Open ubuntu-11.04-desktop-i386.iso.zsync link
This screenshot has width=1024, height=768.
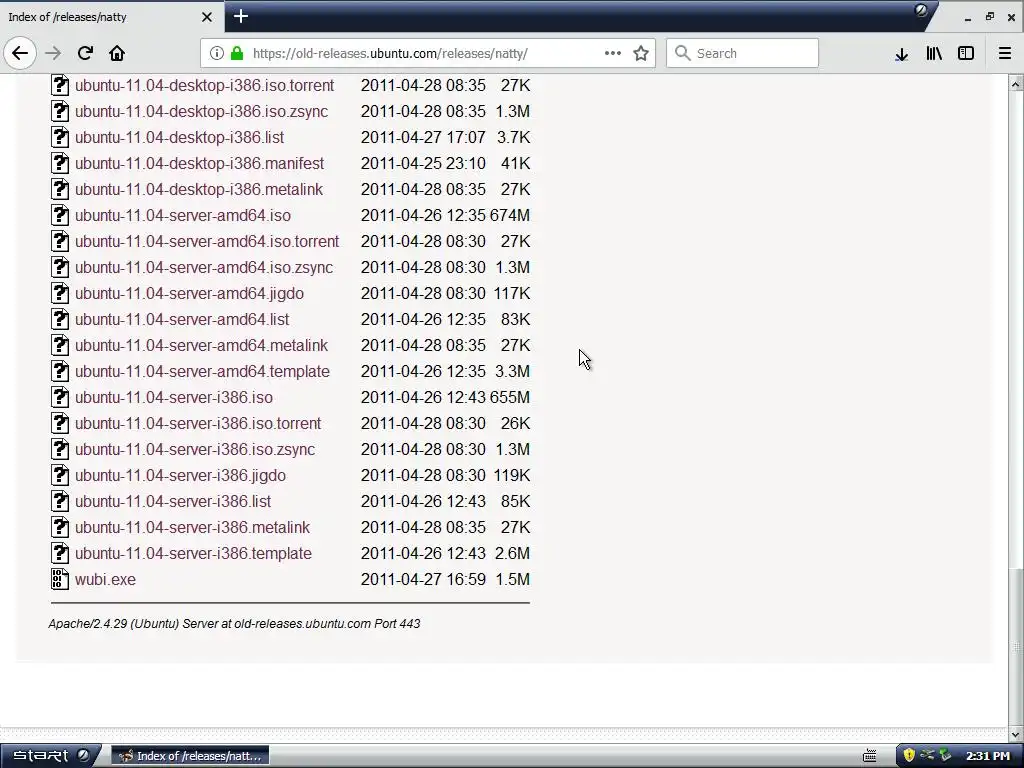click(201, 112)
